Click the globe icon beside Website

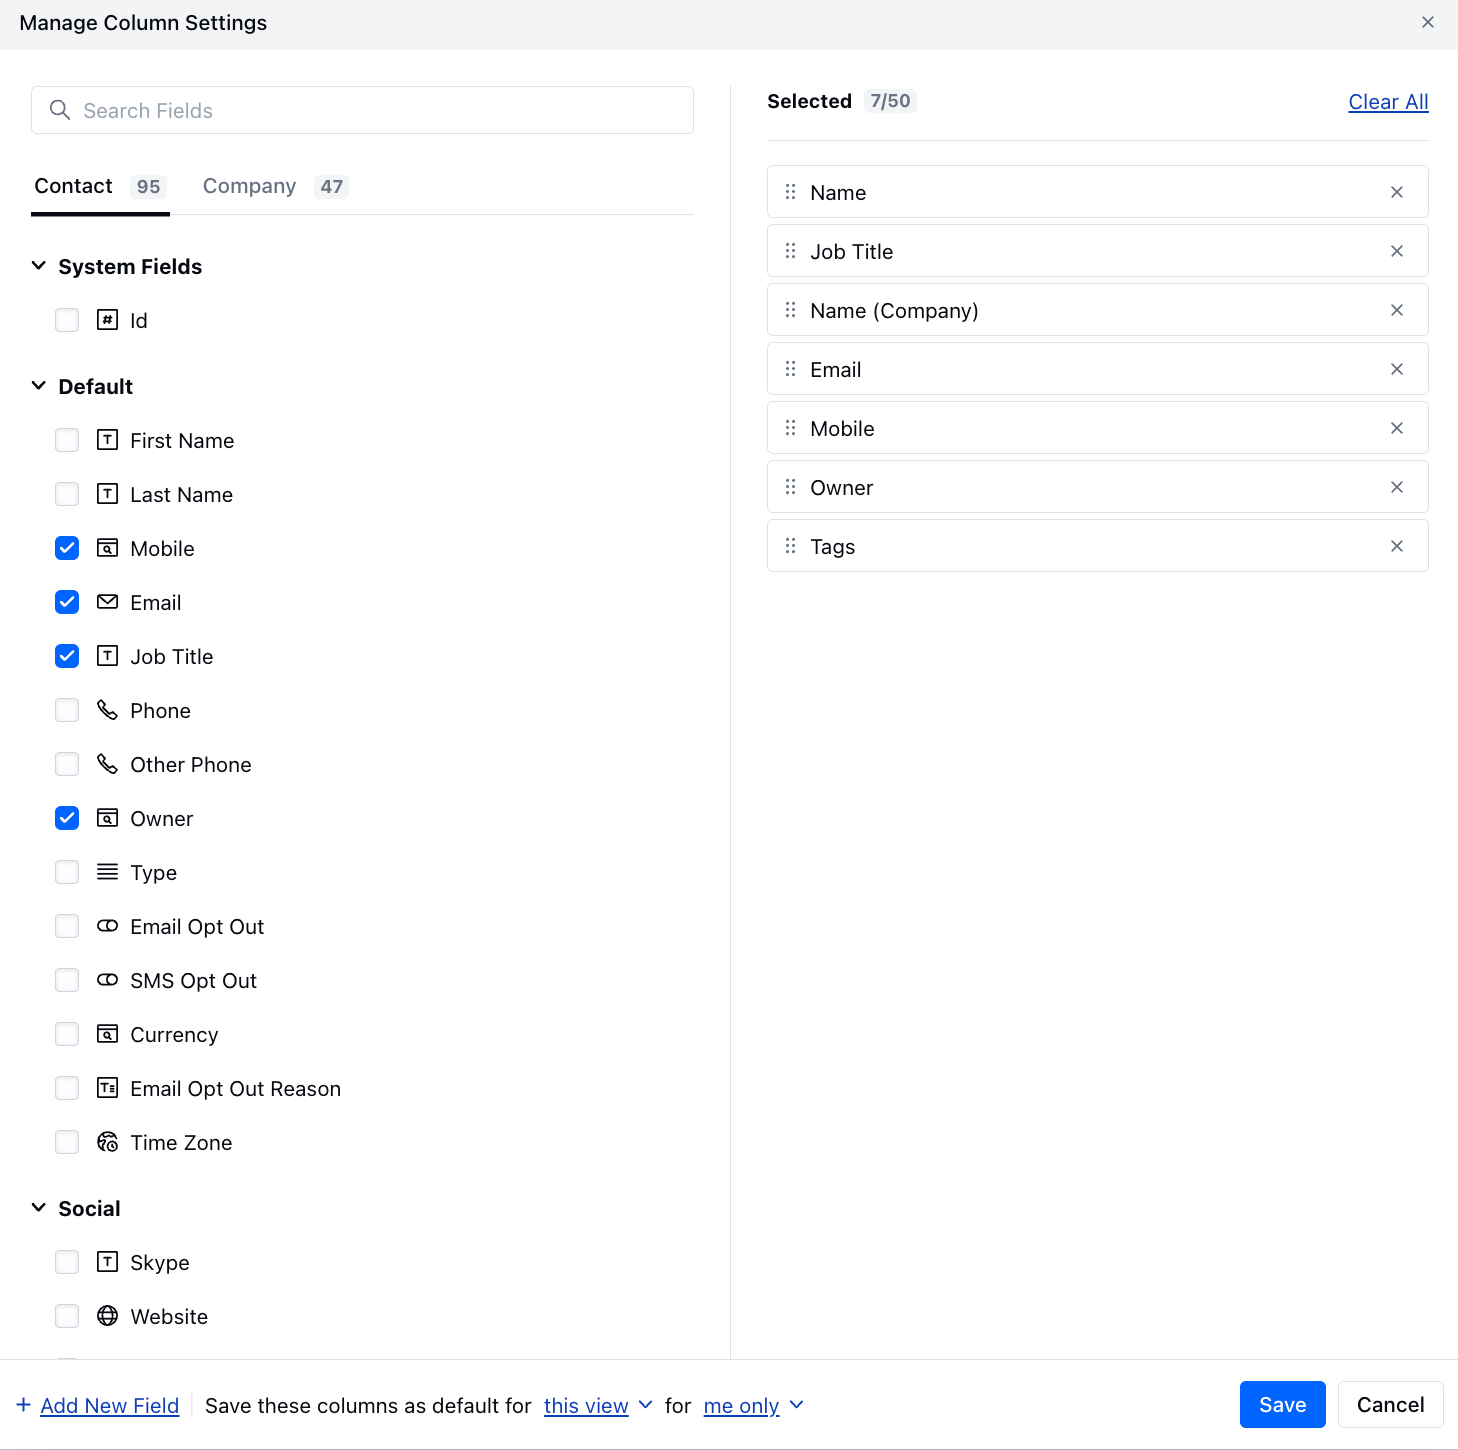tap(107, 1316)
